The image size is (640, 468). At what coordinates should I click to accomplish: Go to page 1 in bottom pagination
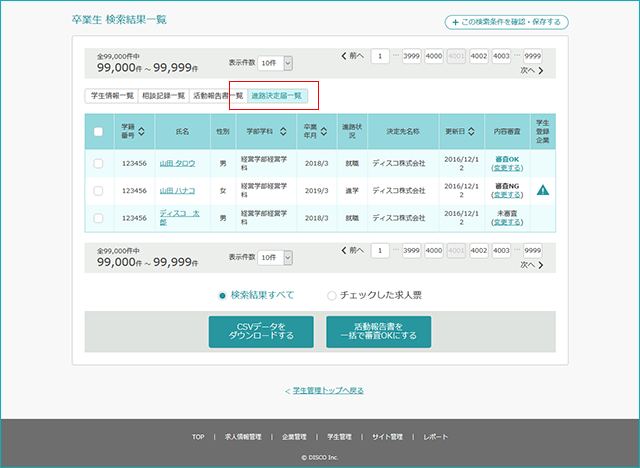point(380,250)
